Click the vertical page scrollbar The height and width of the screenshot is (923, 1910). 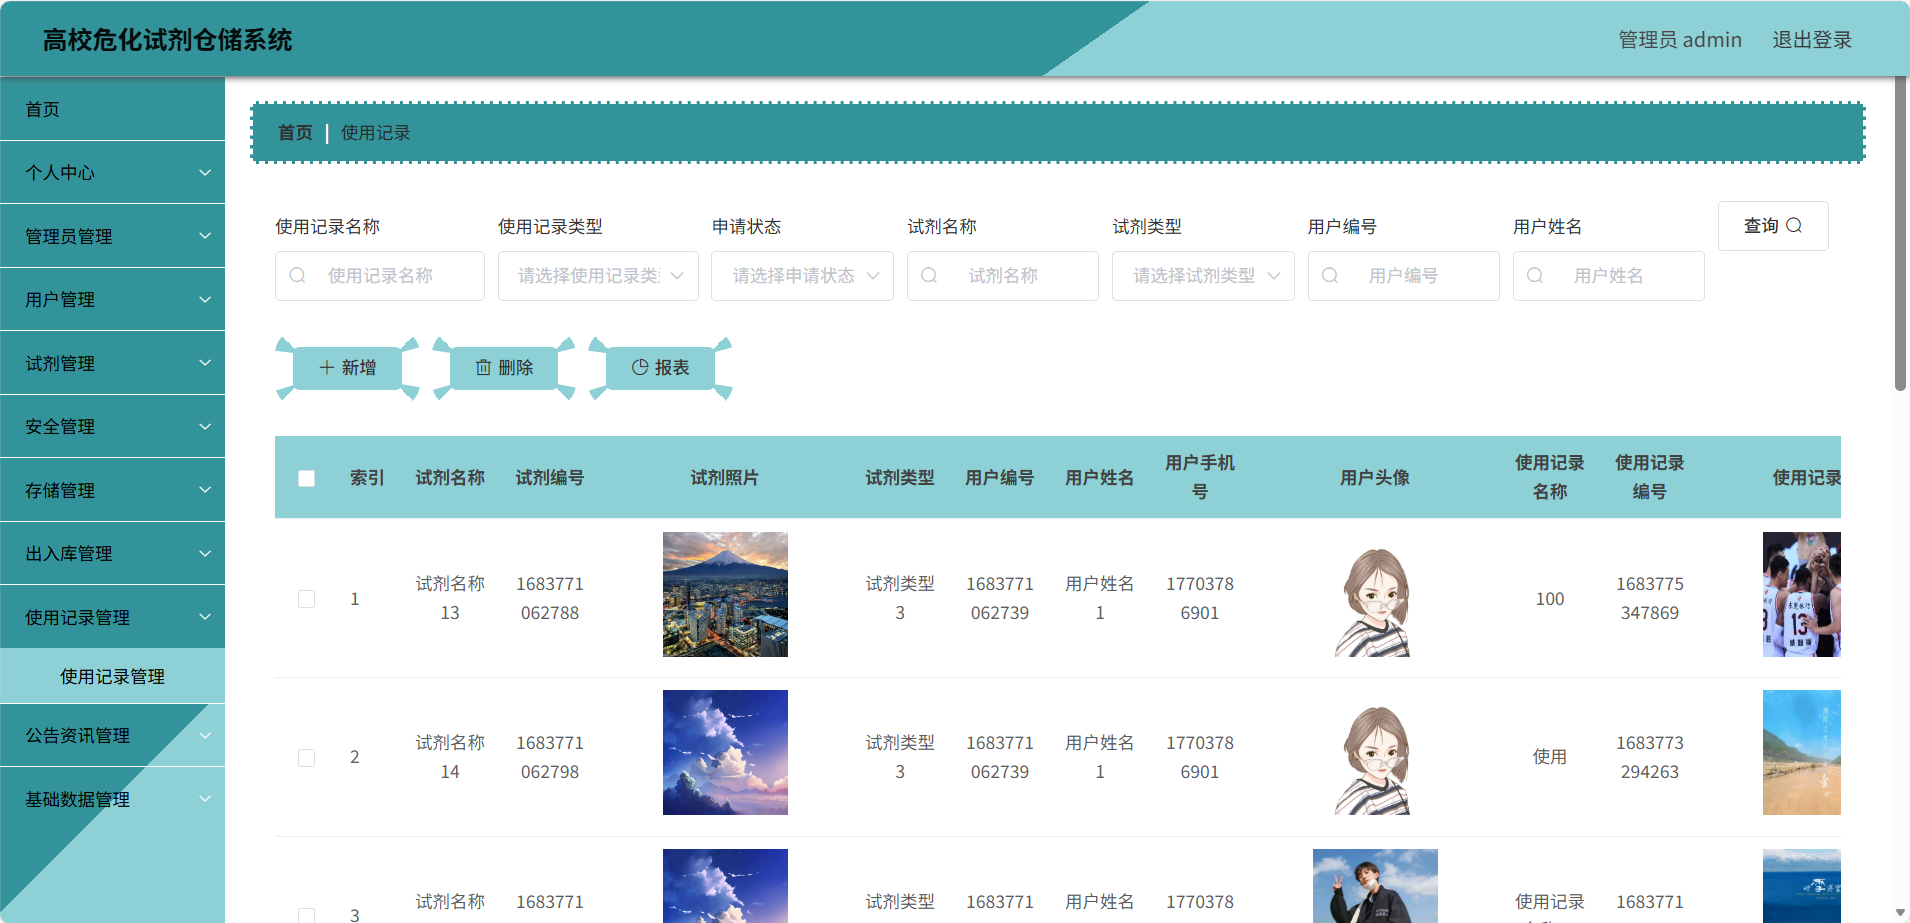pyautogui.click(x=1901, y=234)
